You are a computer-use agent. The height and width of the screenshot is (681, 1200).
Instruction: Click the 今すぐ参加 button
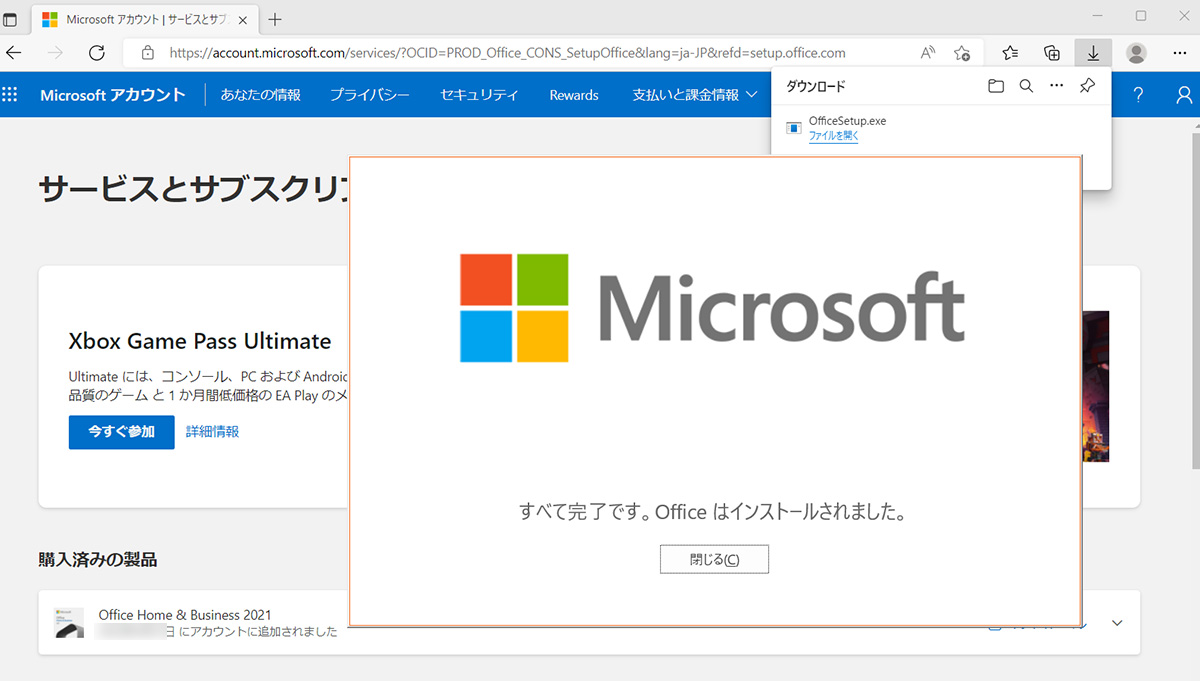[121, 432]
